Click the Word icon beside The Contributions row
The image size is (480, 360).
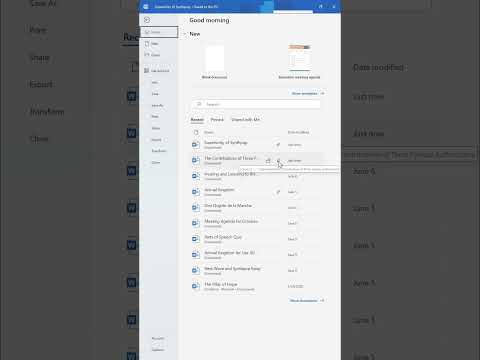pos(196,160)
